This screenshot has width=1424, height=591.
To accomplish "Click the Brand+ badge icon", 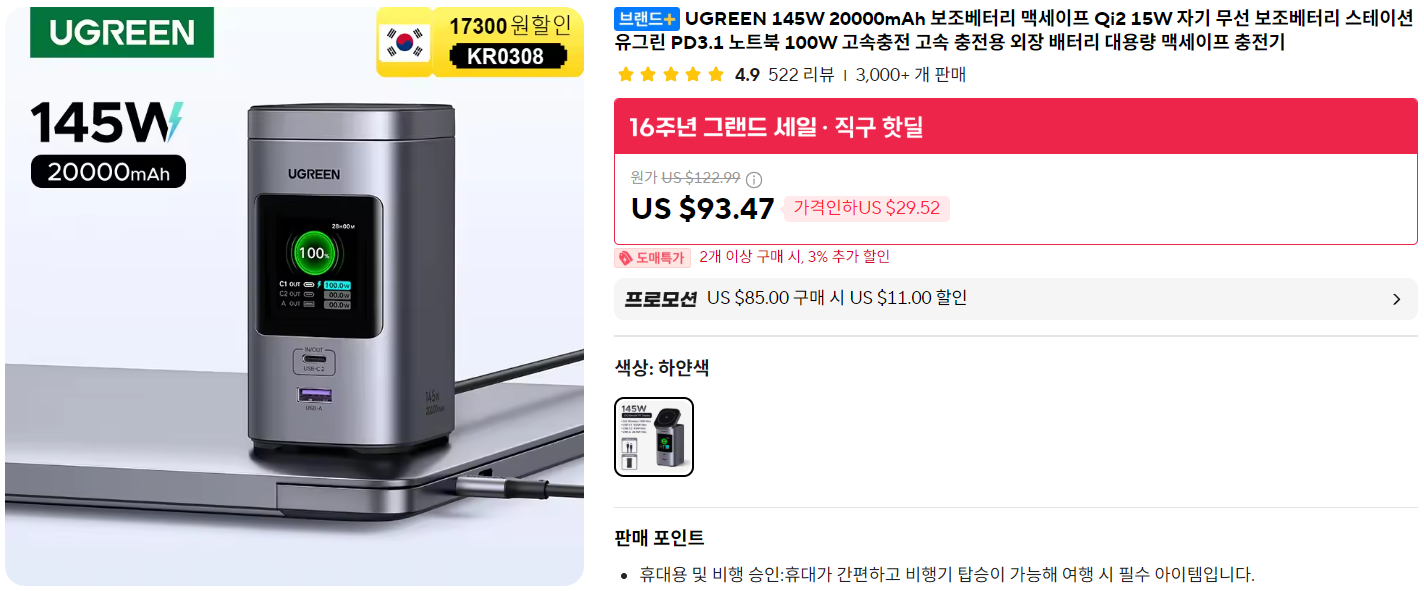I will click(x=647, y=19).
